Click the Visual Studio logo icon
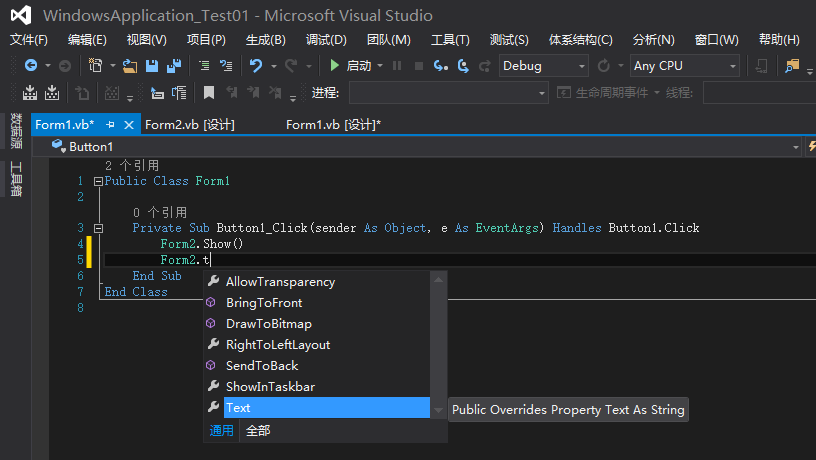The image size is (816, 460). pyautogui.click(x=21, y=15)
